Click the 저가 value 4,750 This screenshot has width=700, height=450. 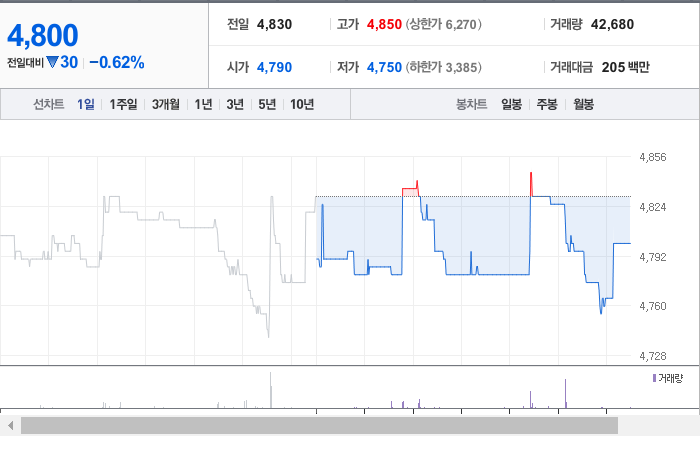pyautogui.click(x=384, y=67)
